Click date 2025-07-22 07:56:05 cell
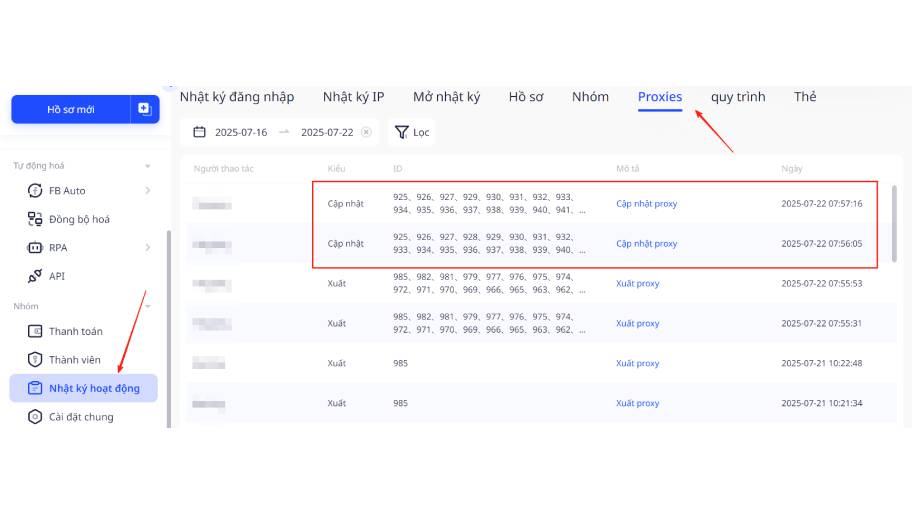 coord(822,244)
